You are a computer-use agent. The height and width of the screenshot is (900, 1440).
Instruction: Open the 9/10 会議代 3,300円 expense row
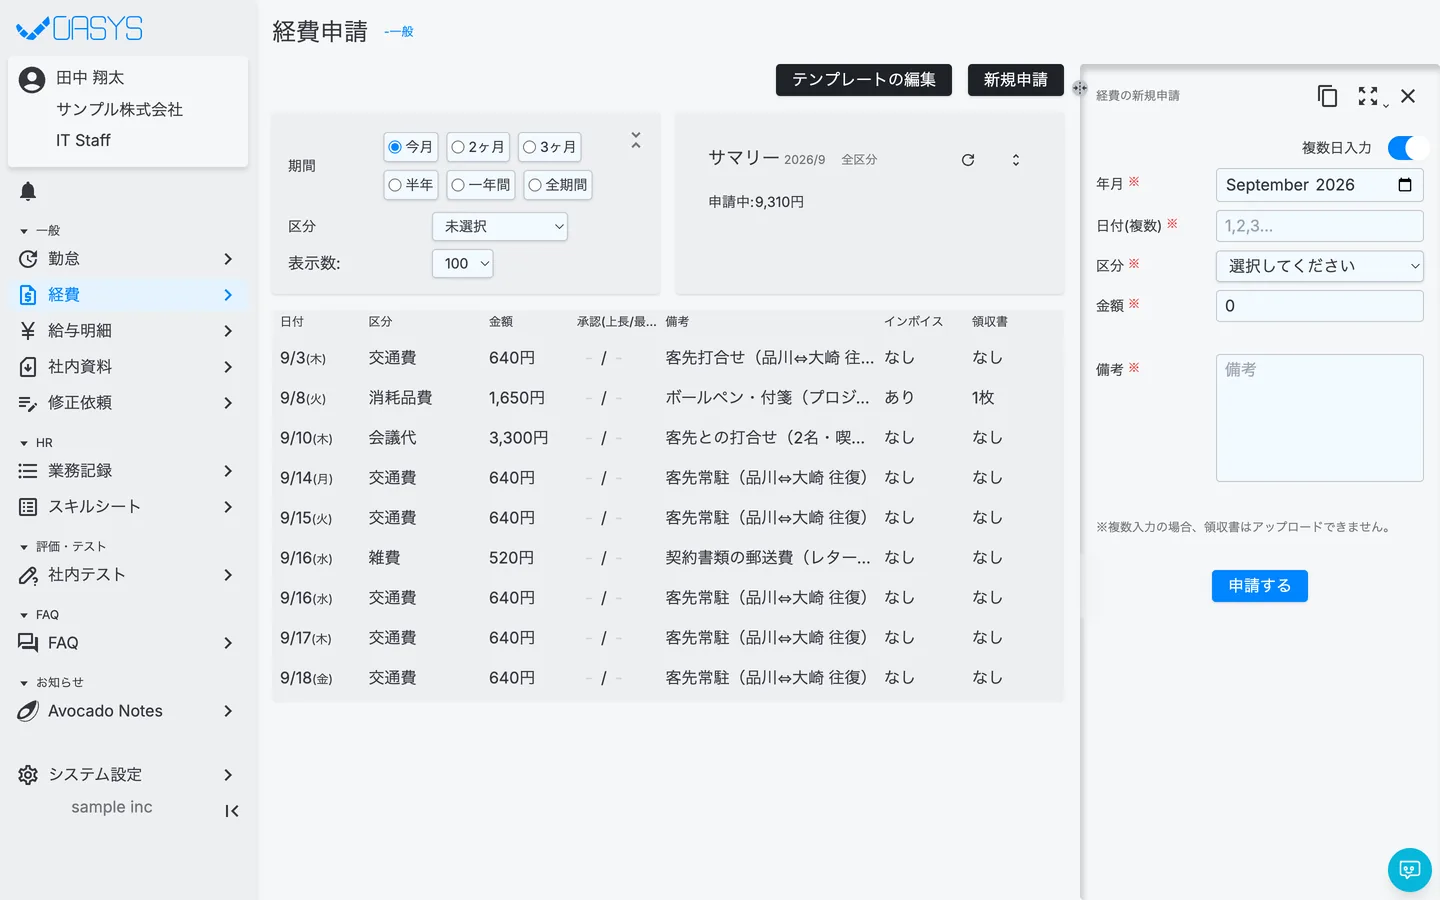668,438
